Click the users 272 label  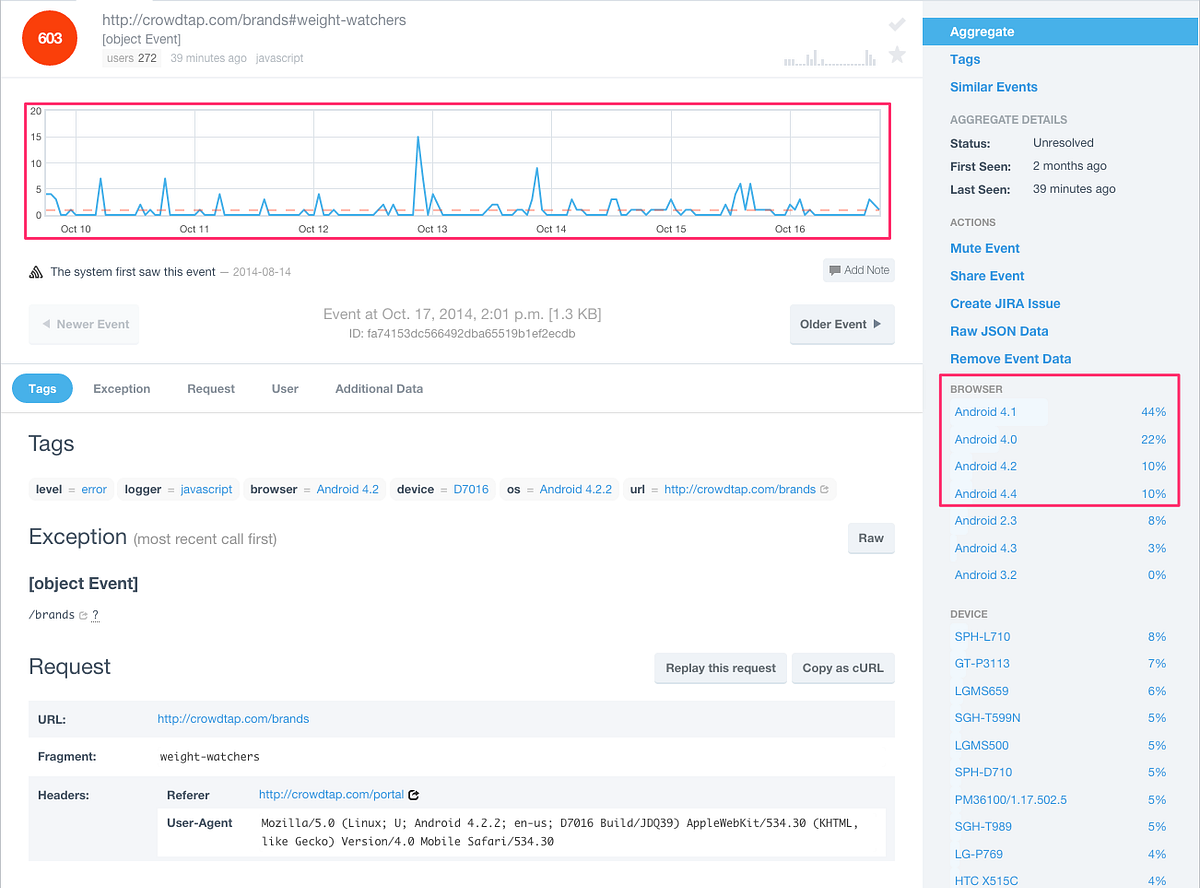click(132, 58)
